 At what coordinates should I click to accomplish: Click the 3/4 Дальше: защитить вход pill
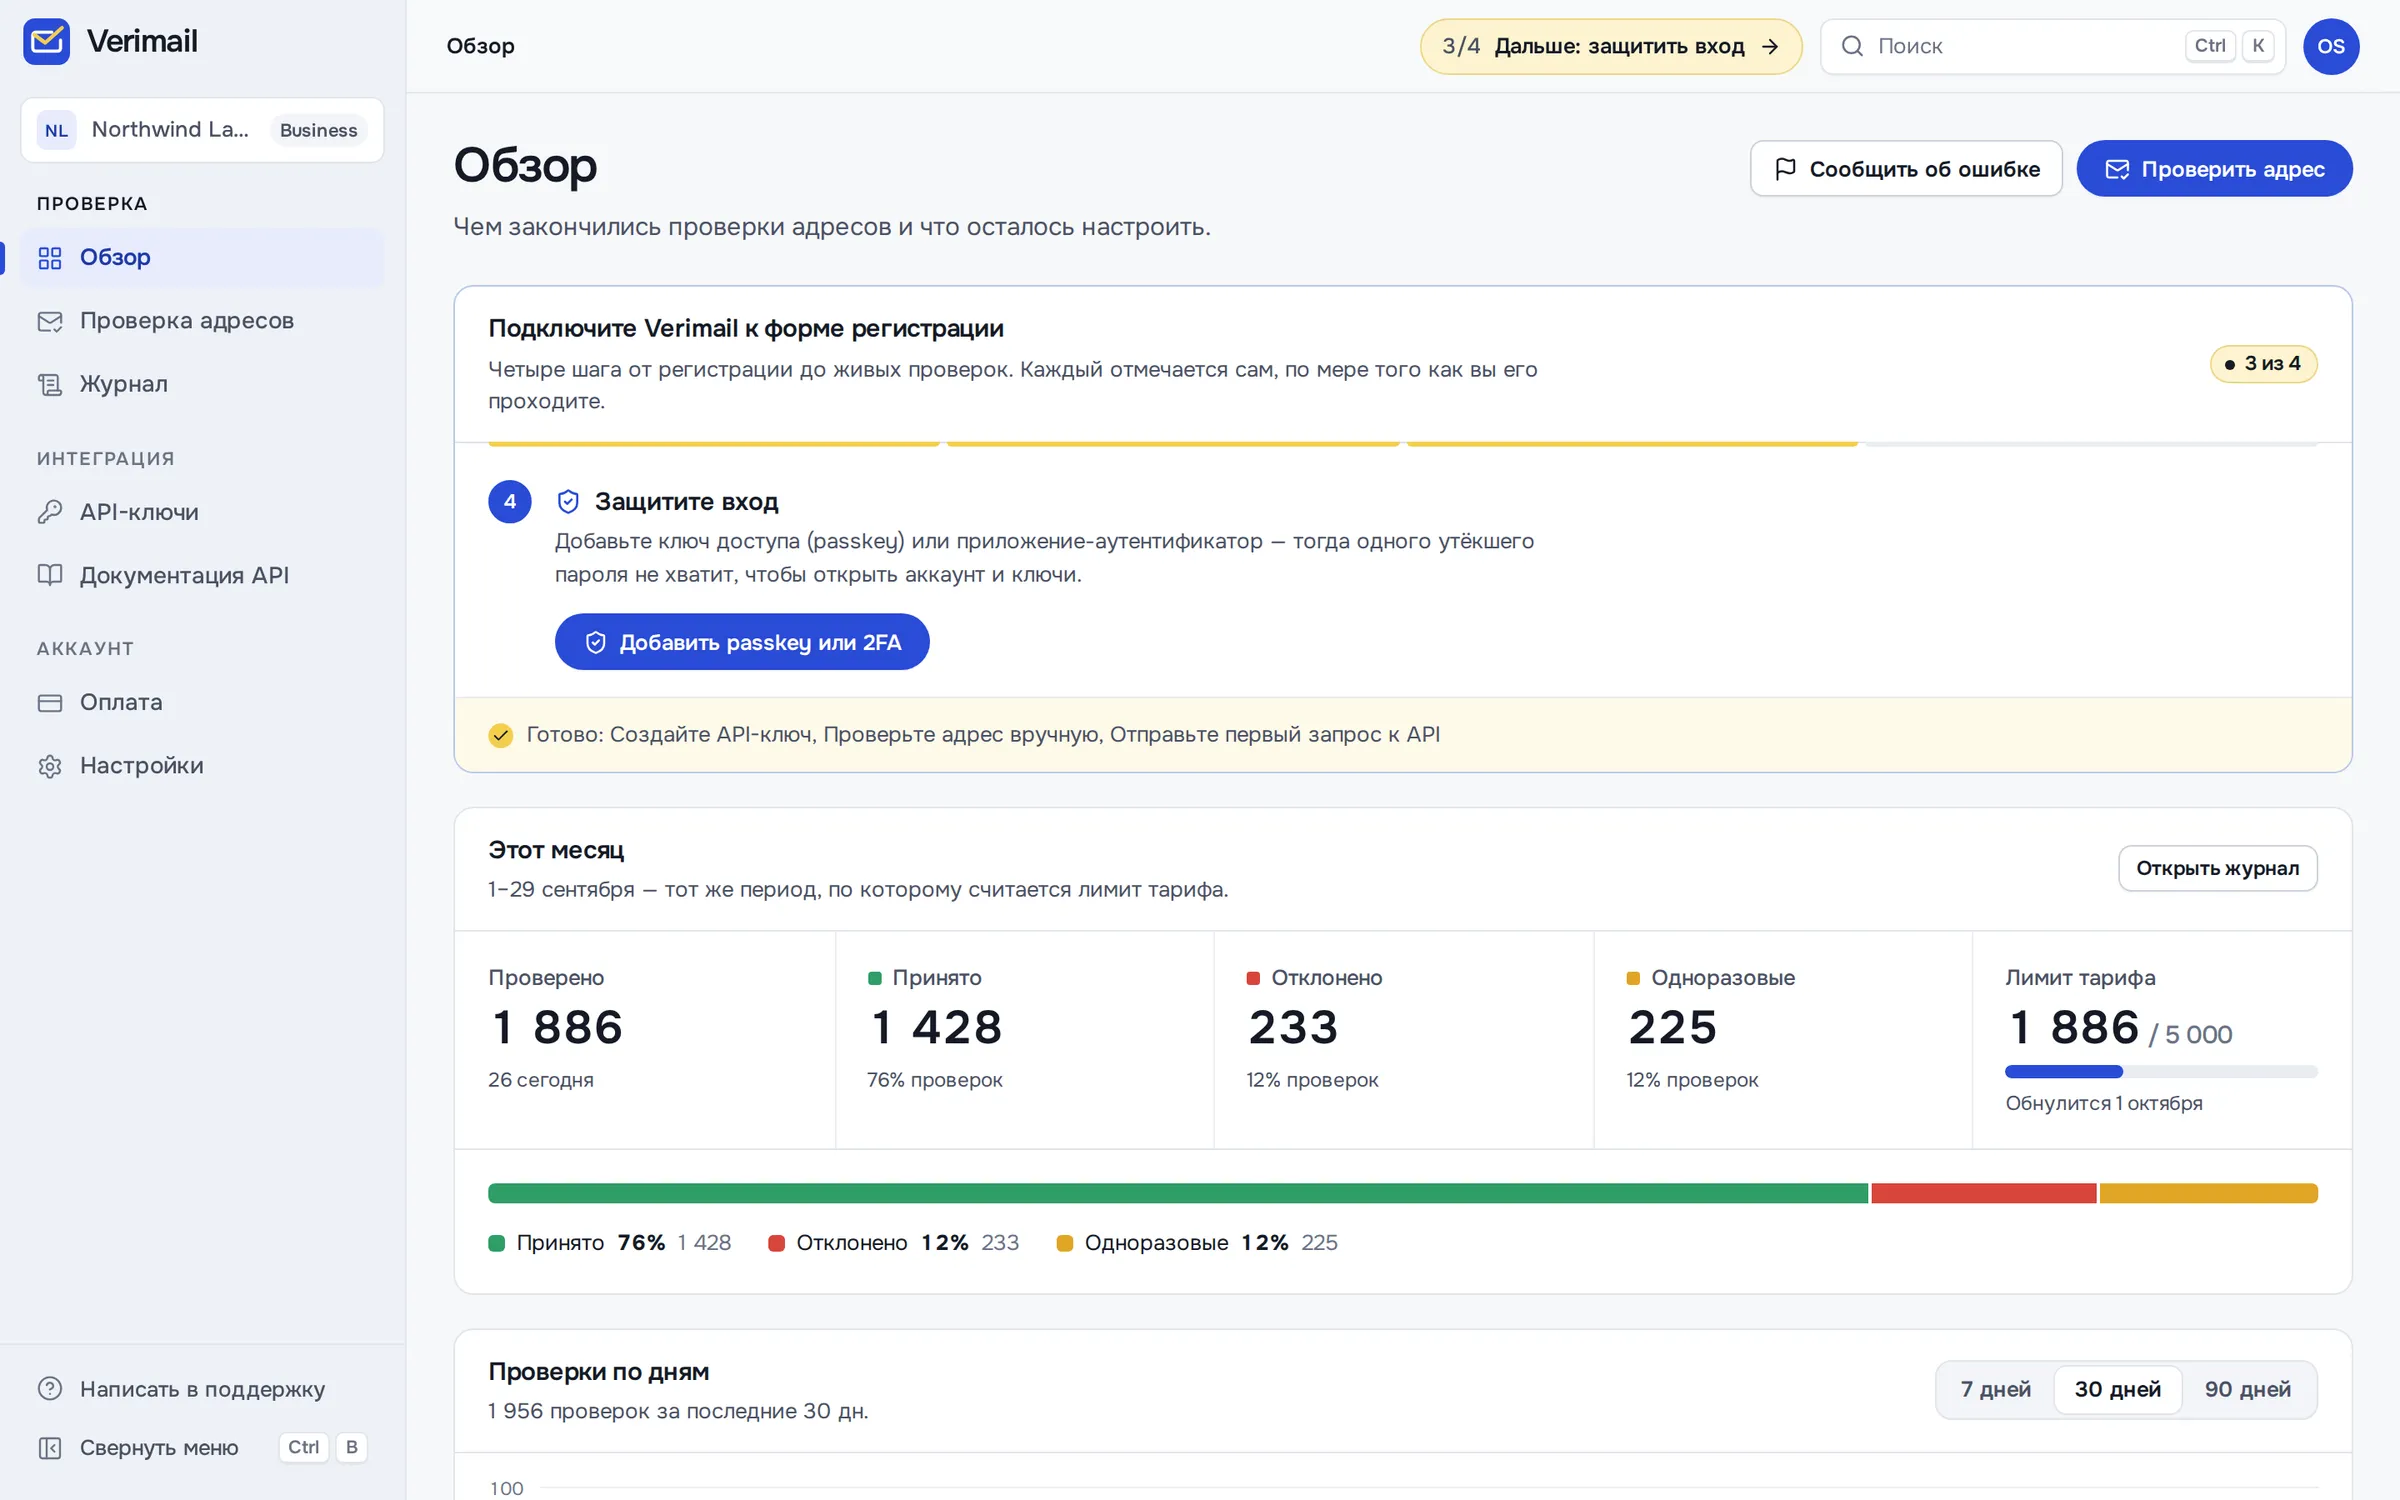1611,46
